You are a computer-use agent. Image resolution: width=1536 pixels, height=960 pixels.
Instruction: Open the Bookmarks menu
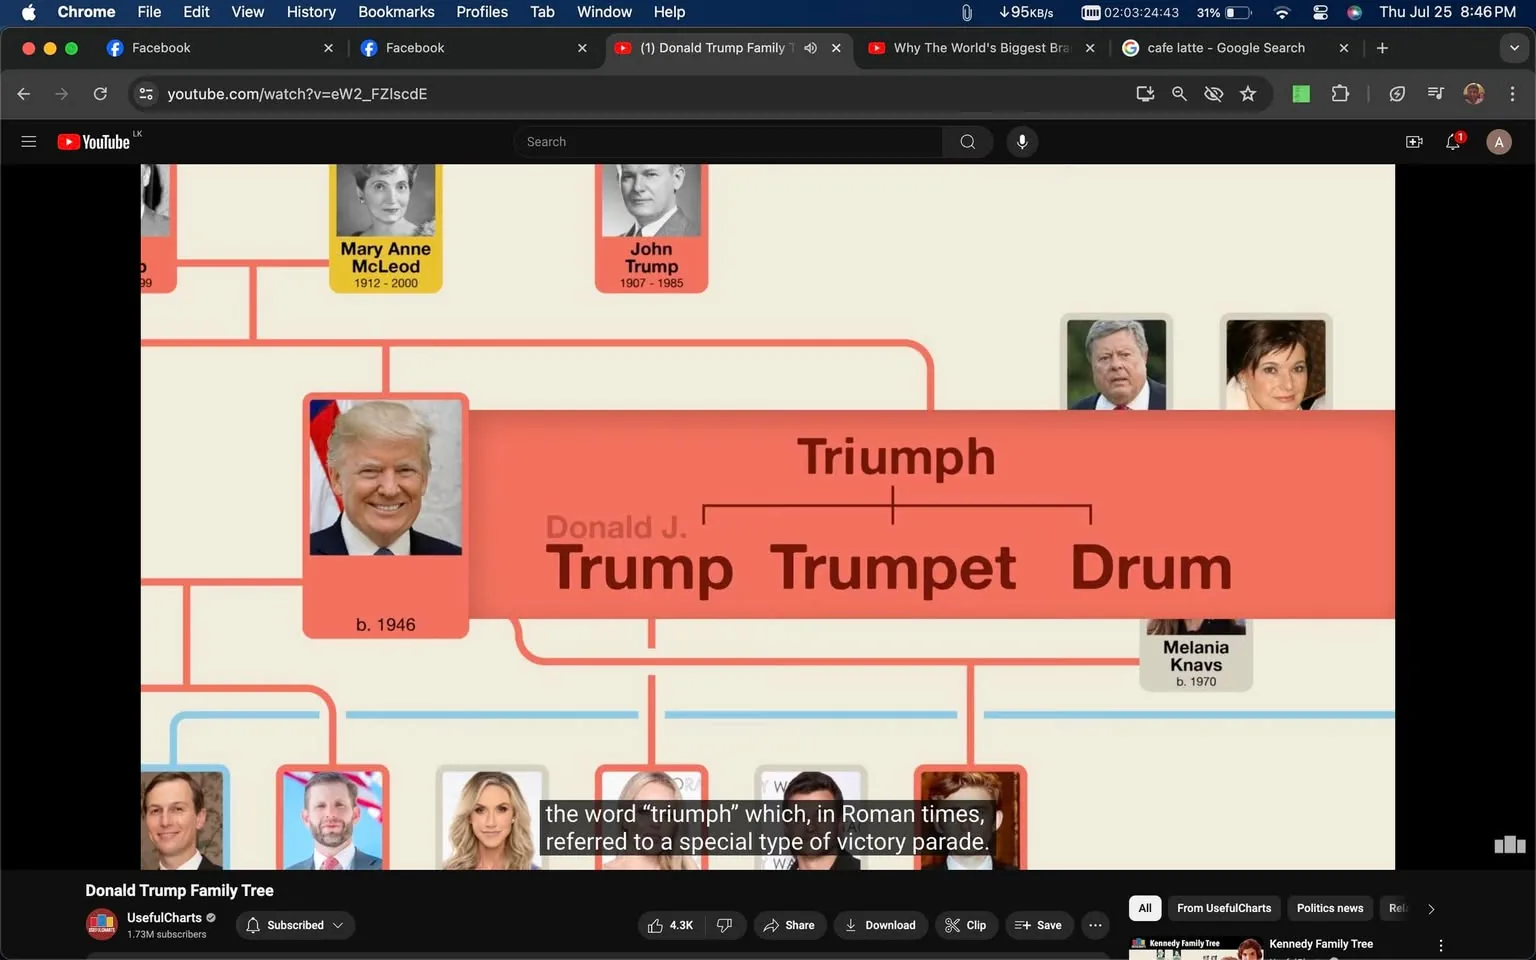pos(396,12)
